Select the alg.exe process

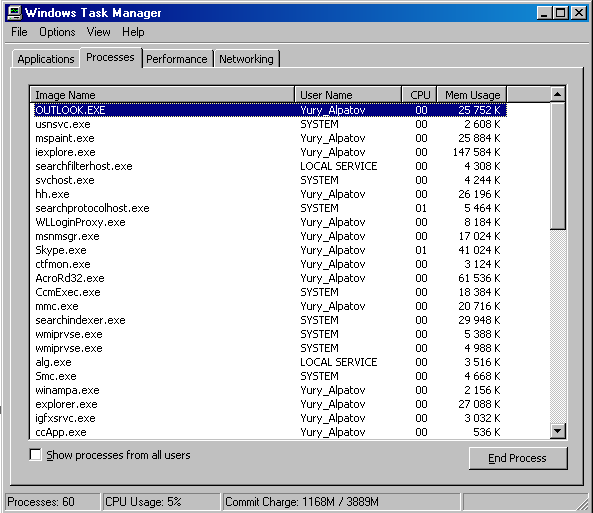tap(270, 362)
